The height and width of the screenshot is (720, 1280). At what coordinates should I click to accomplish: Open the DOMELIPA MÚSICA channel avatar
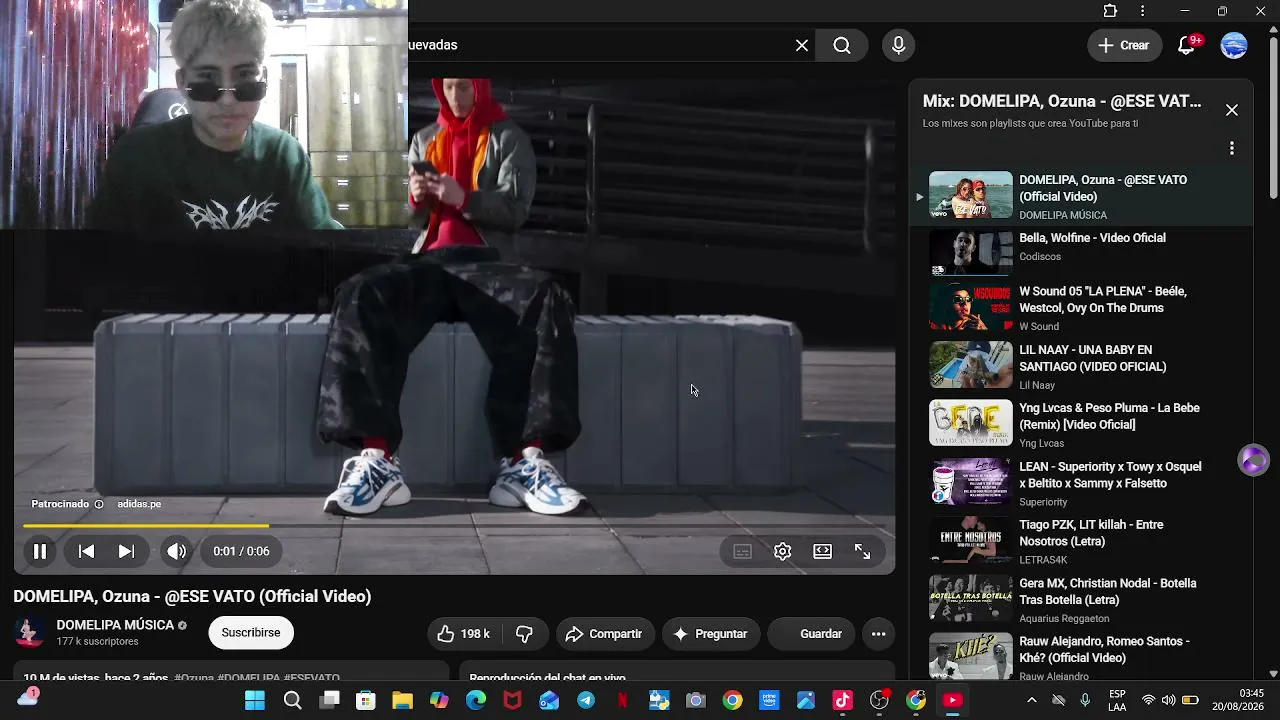pyautogui.click(x=30, y=632)
